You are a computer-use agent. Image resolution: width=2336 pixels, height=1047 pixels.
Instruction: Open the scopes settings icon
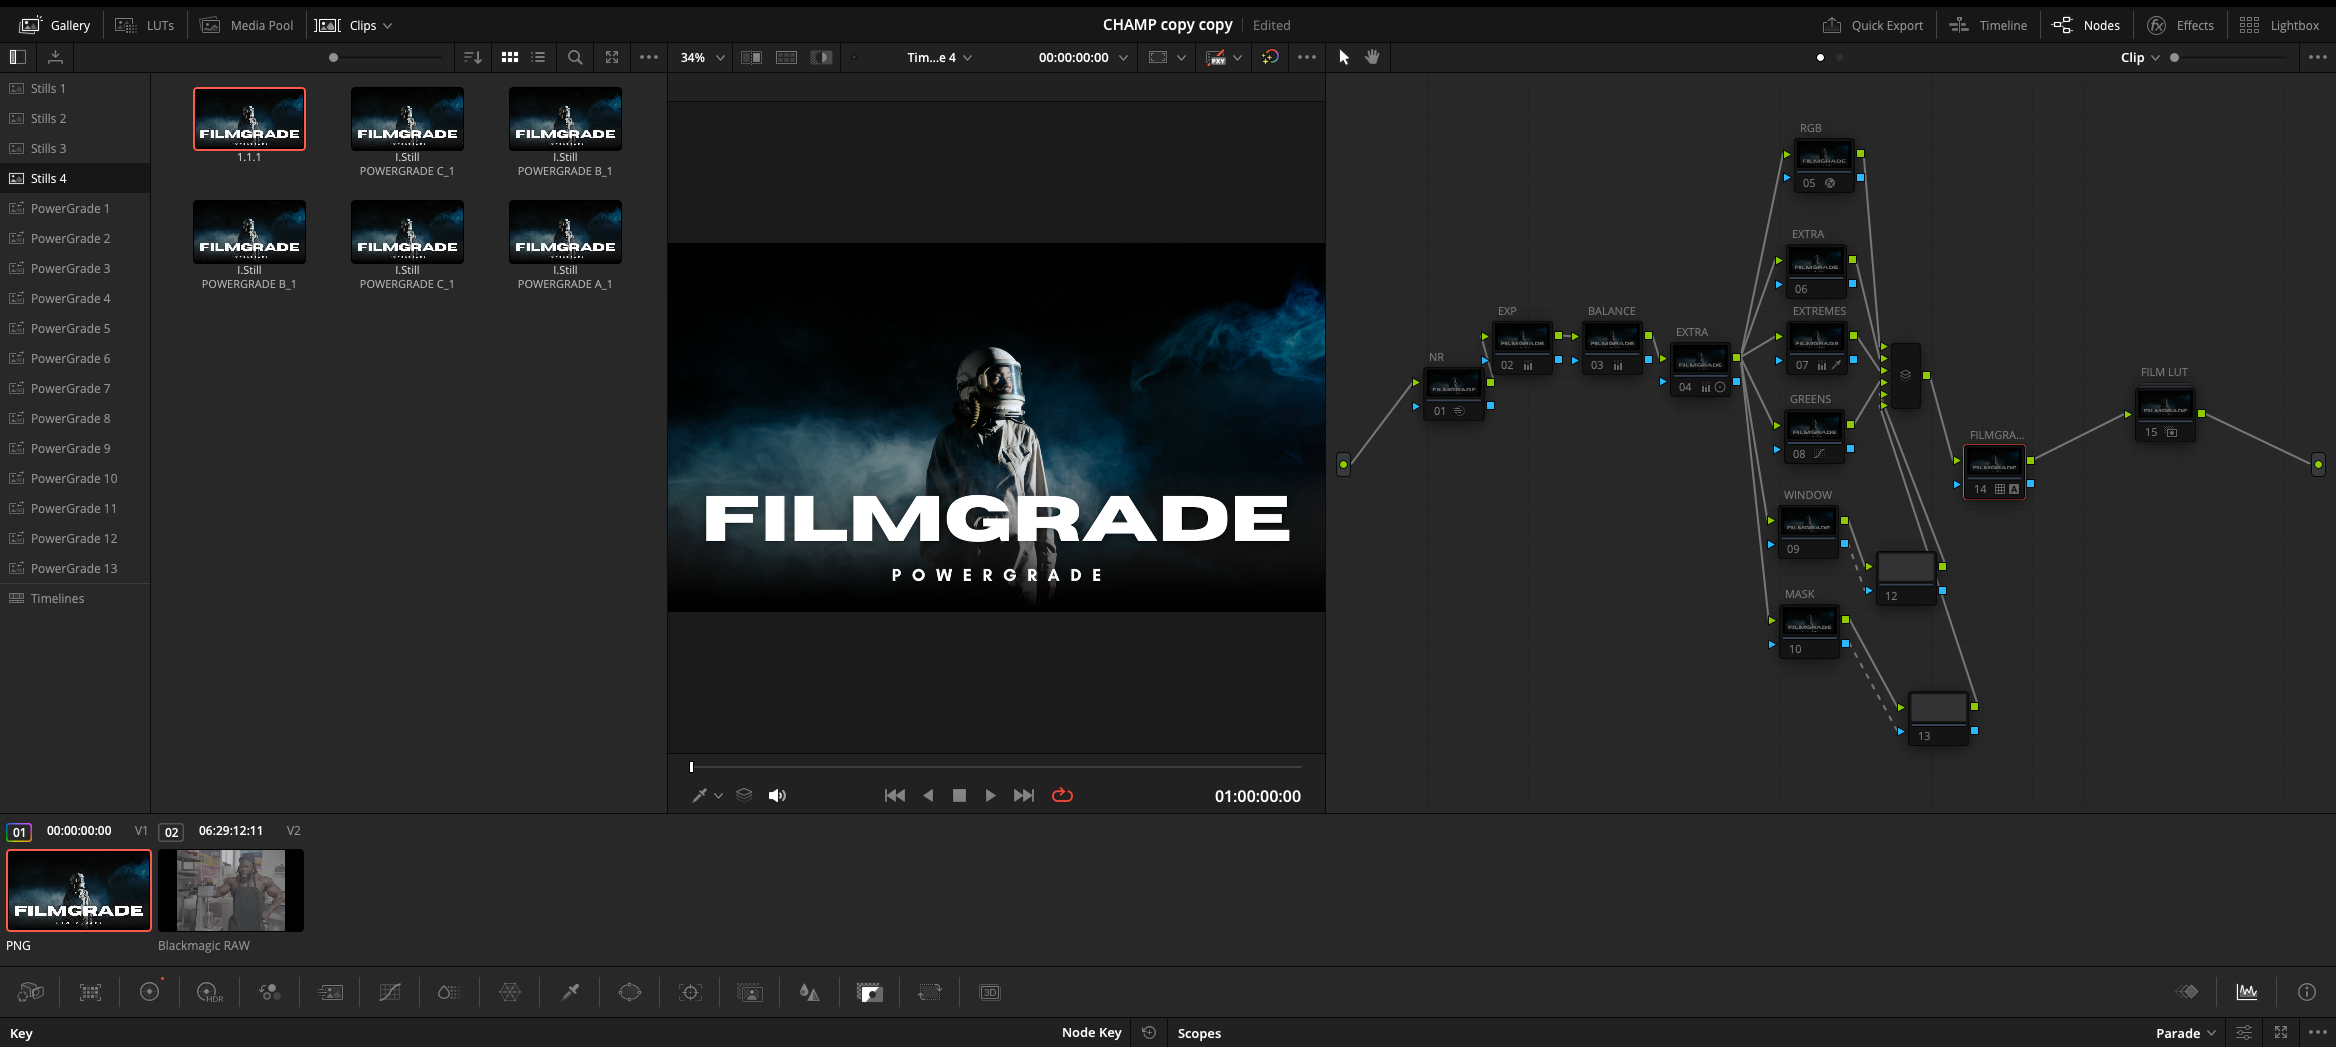click(x=2244, y=1033)
